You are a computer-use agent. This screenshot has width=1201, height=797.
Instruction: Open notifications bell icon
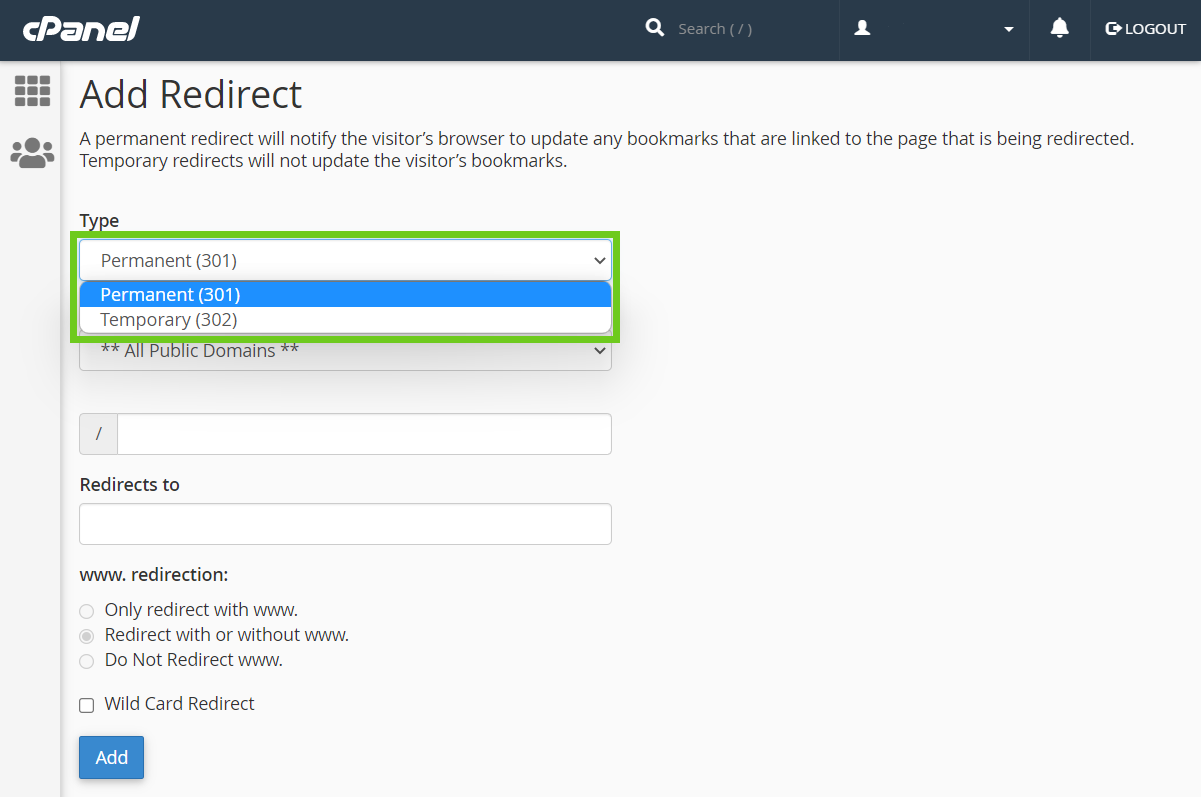pos(1059,29)
